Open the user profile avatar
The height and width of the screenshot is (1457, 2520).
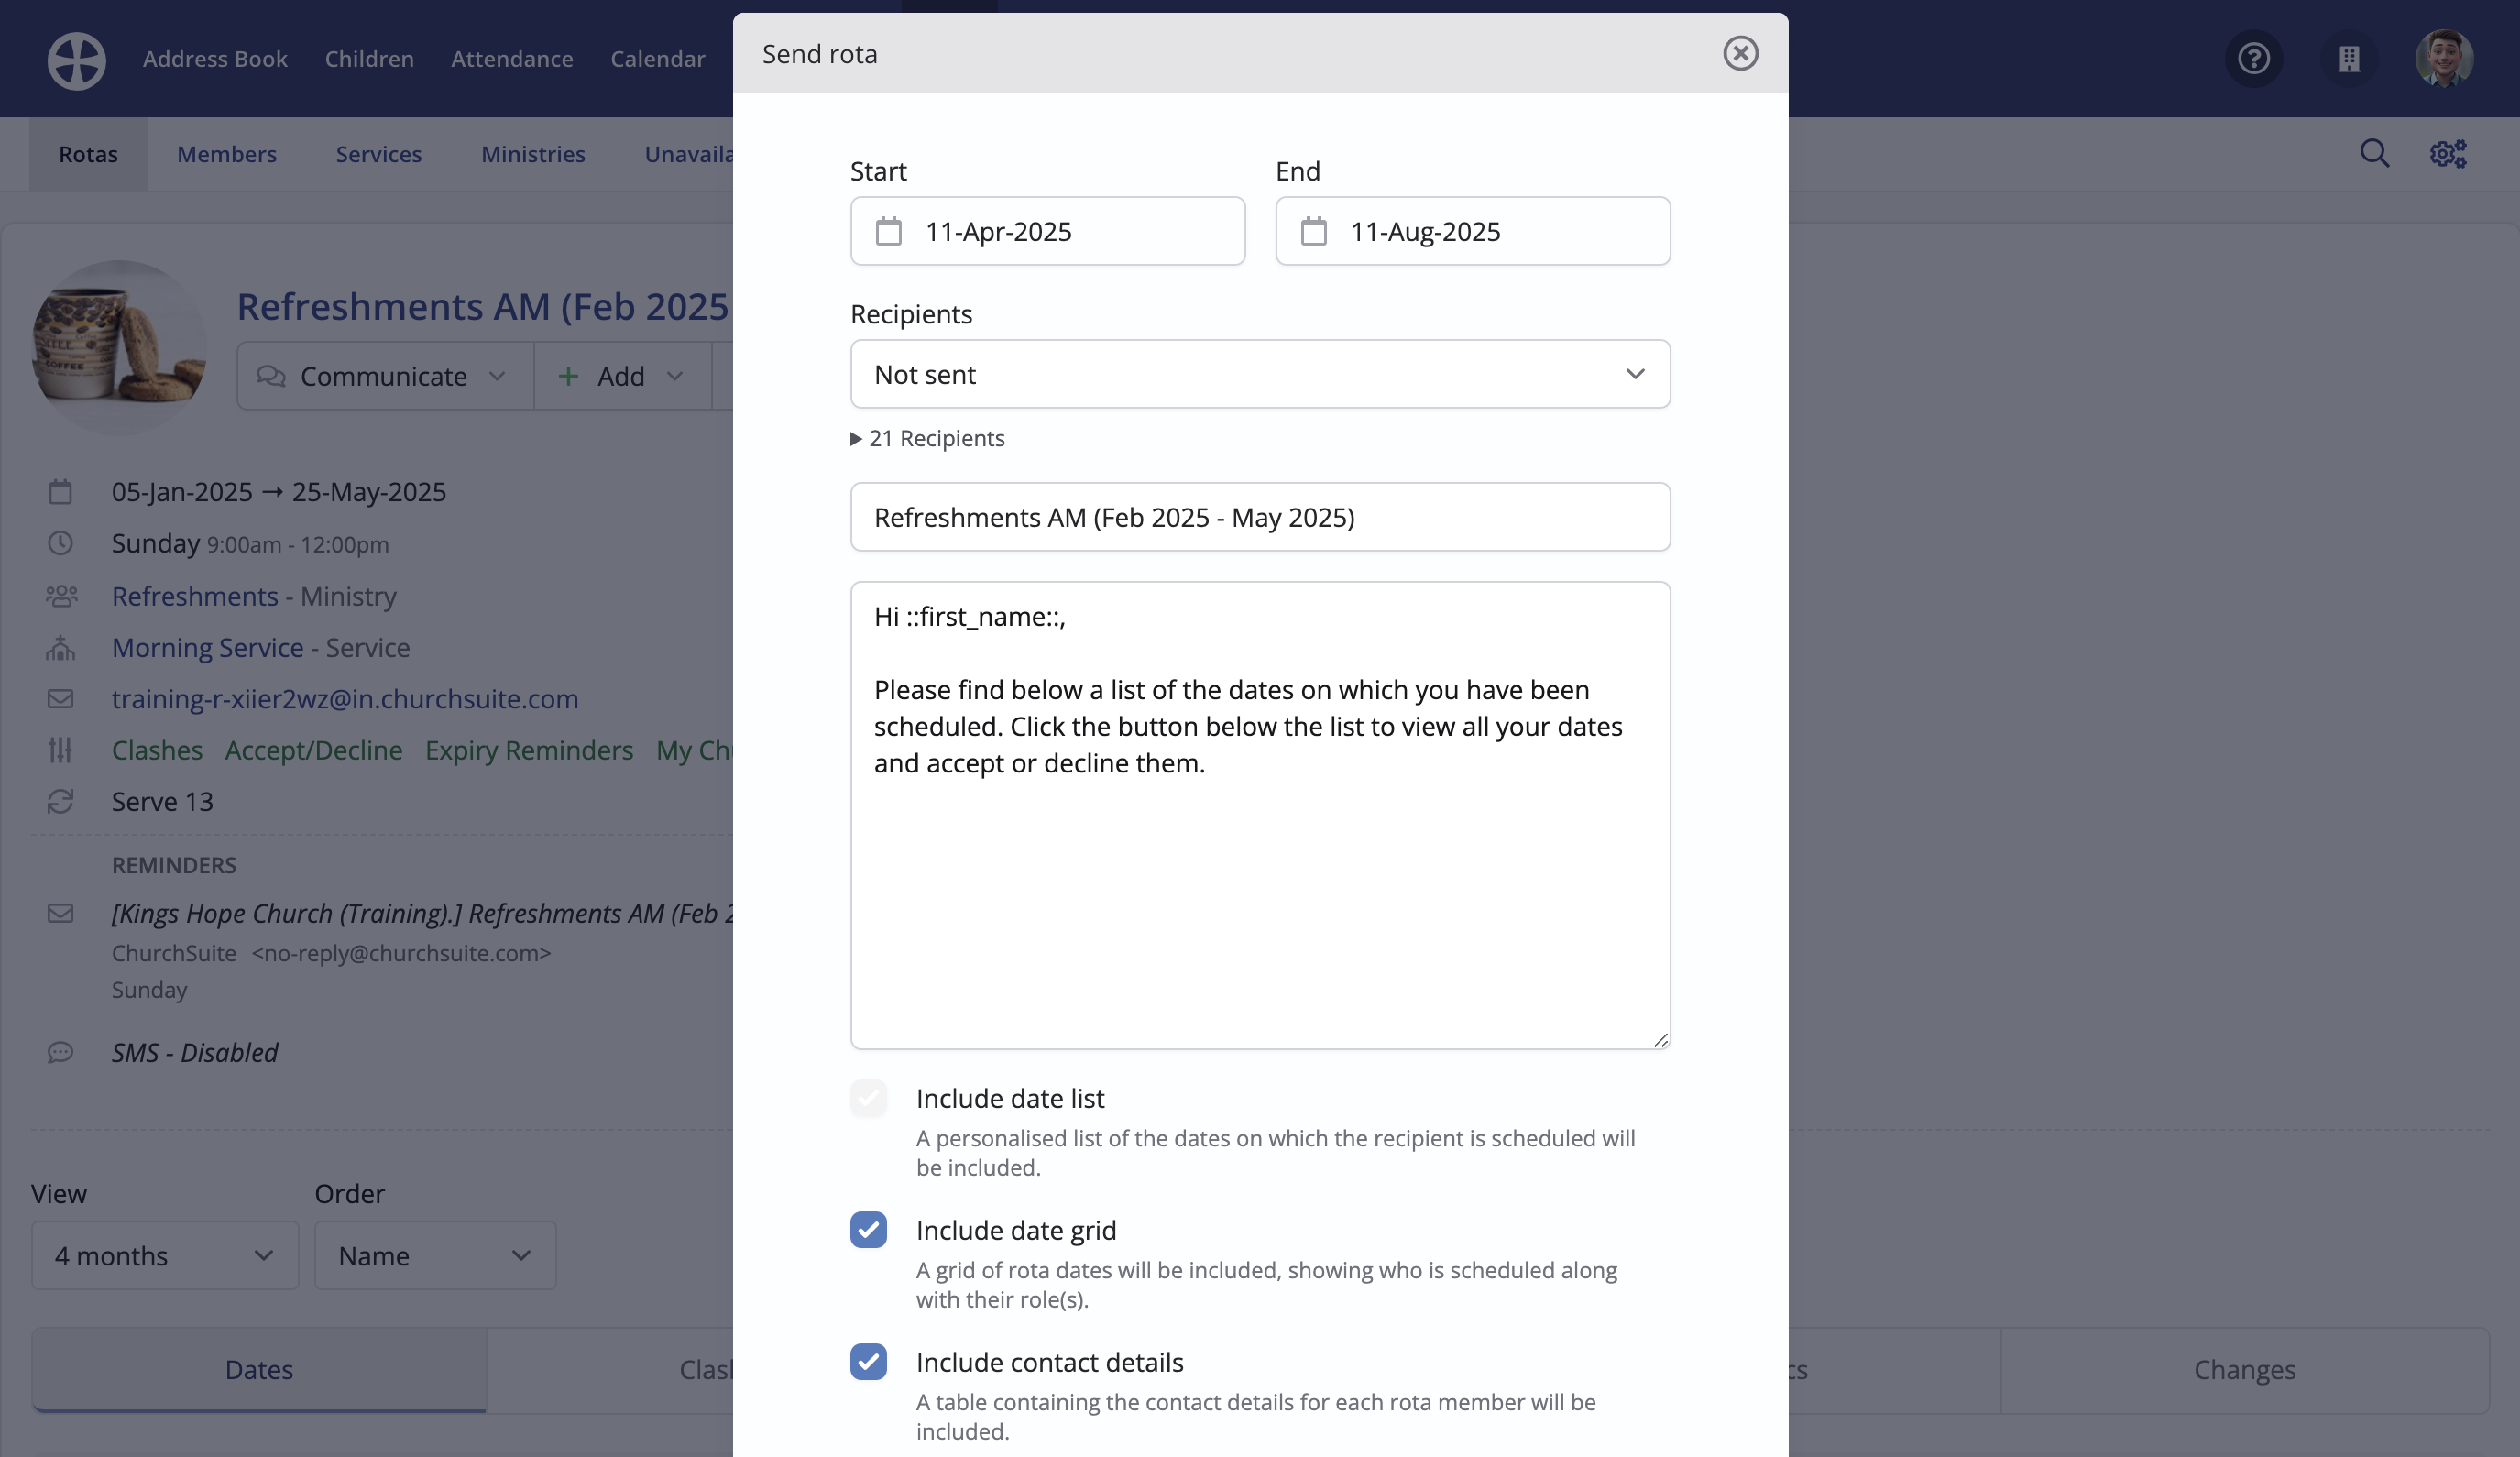pyautogui.click(x=2444, y=59)
